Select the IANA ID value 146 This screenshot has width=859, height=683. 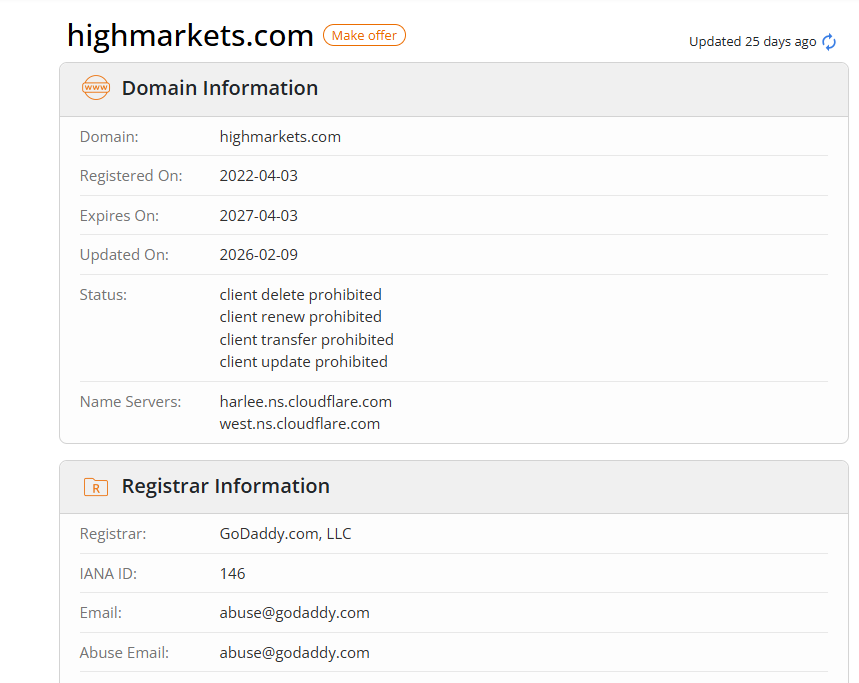pos(232,573)
